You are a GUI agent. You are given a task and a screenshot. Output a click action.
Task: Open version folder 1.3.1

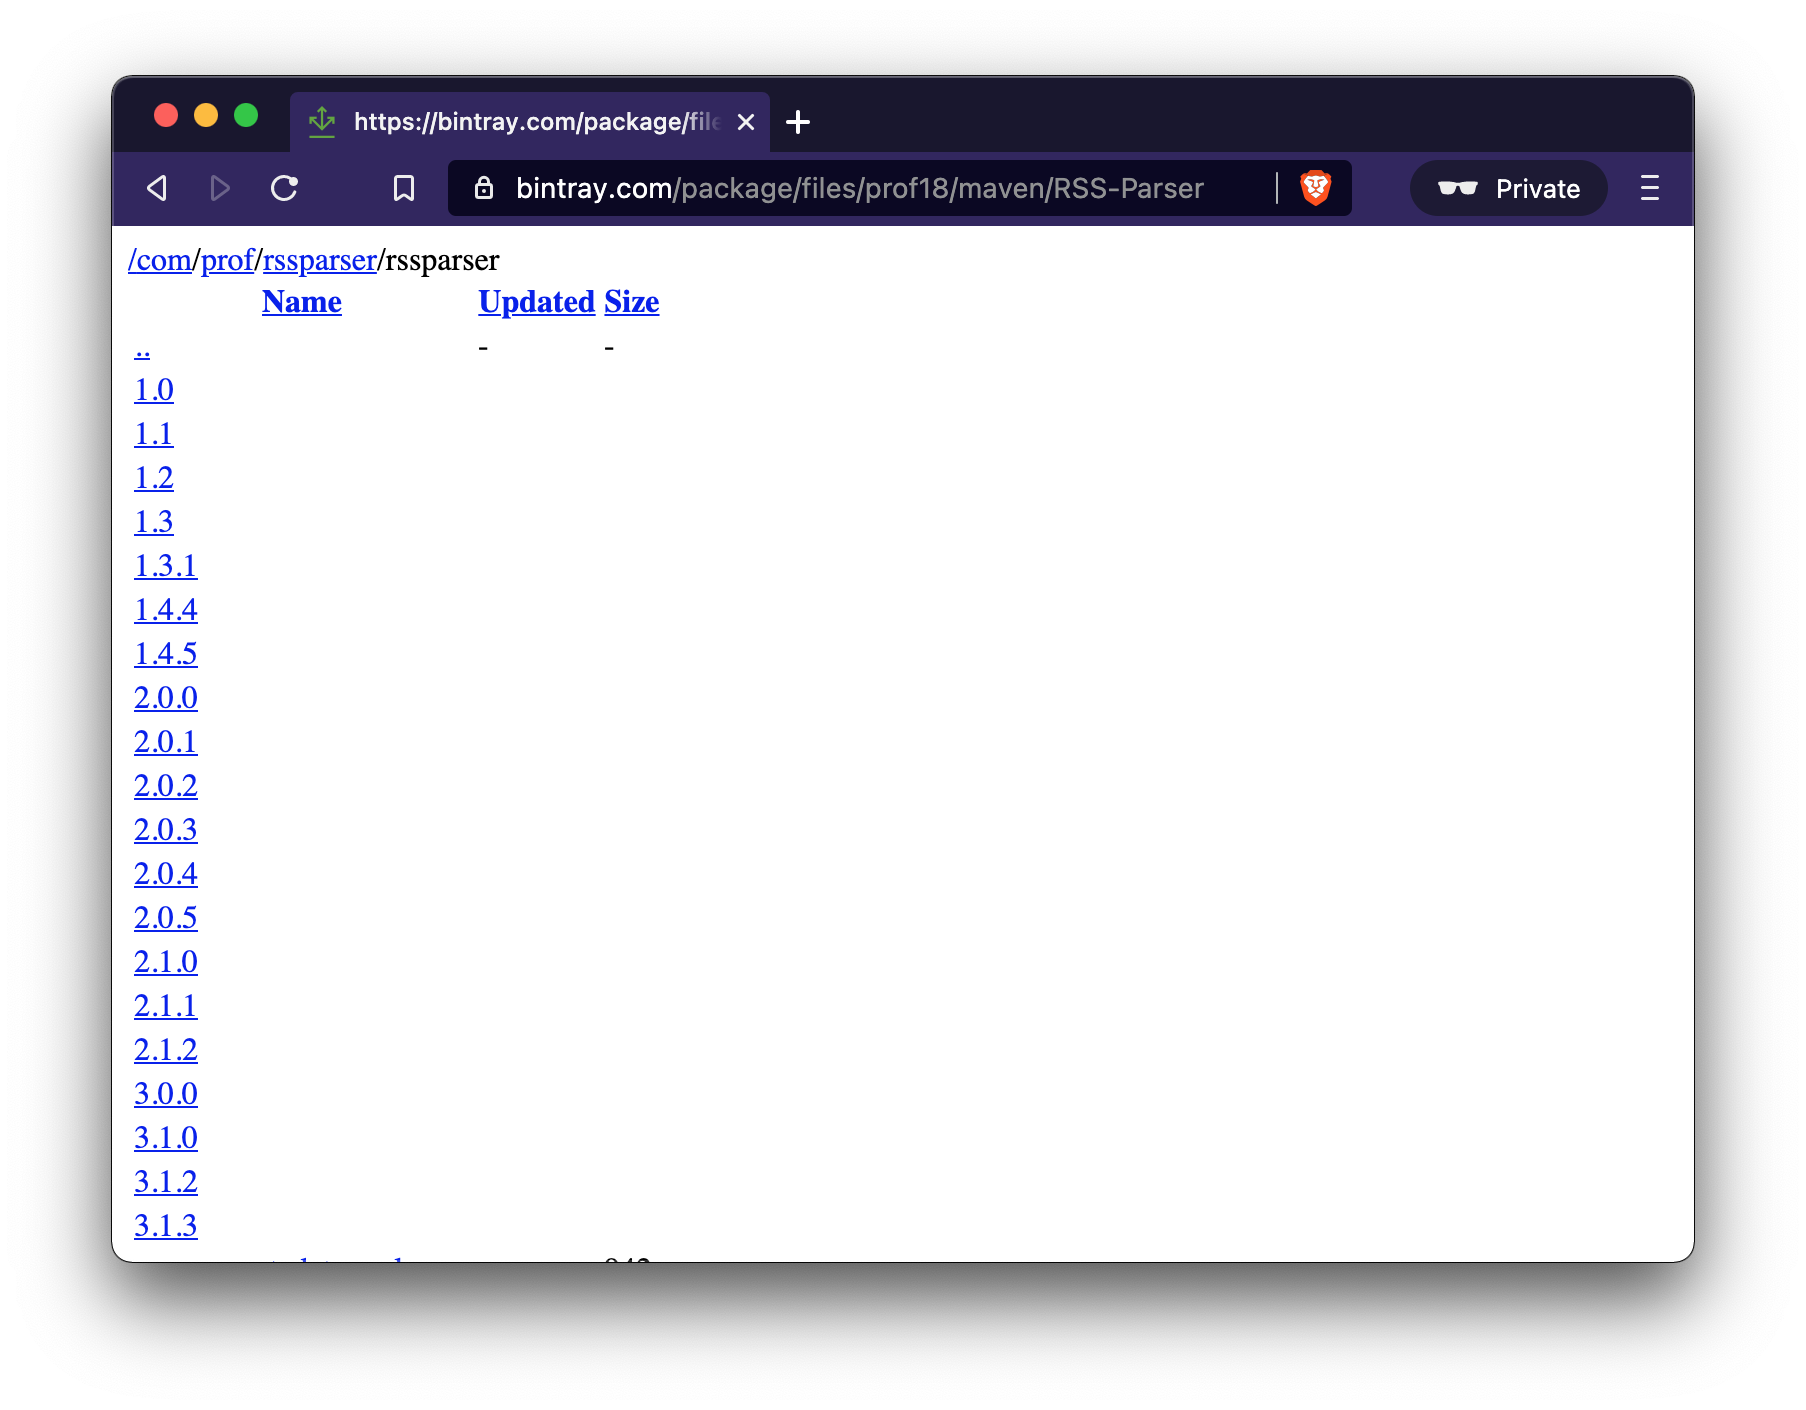point(166,566)
